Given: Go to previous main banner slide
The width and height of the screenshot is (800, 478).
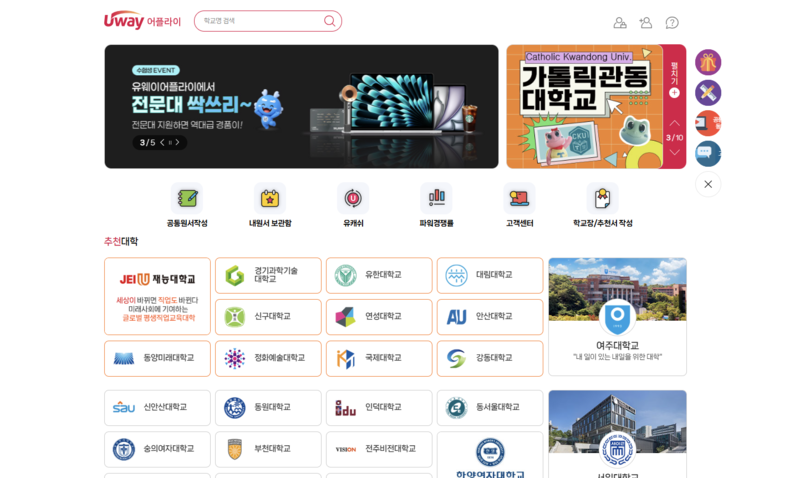Looking at the screenshot, I should (162, 142).
